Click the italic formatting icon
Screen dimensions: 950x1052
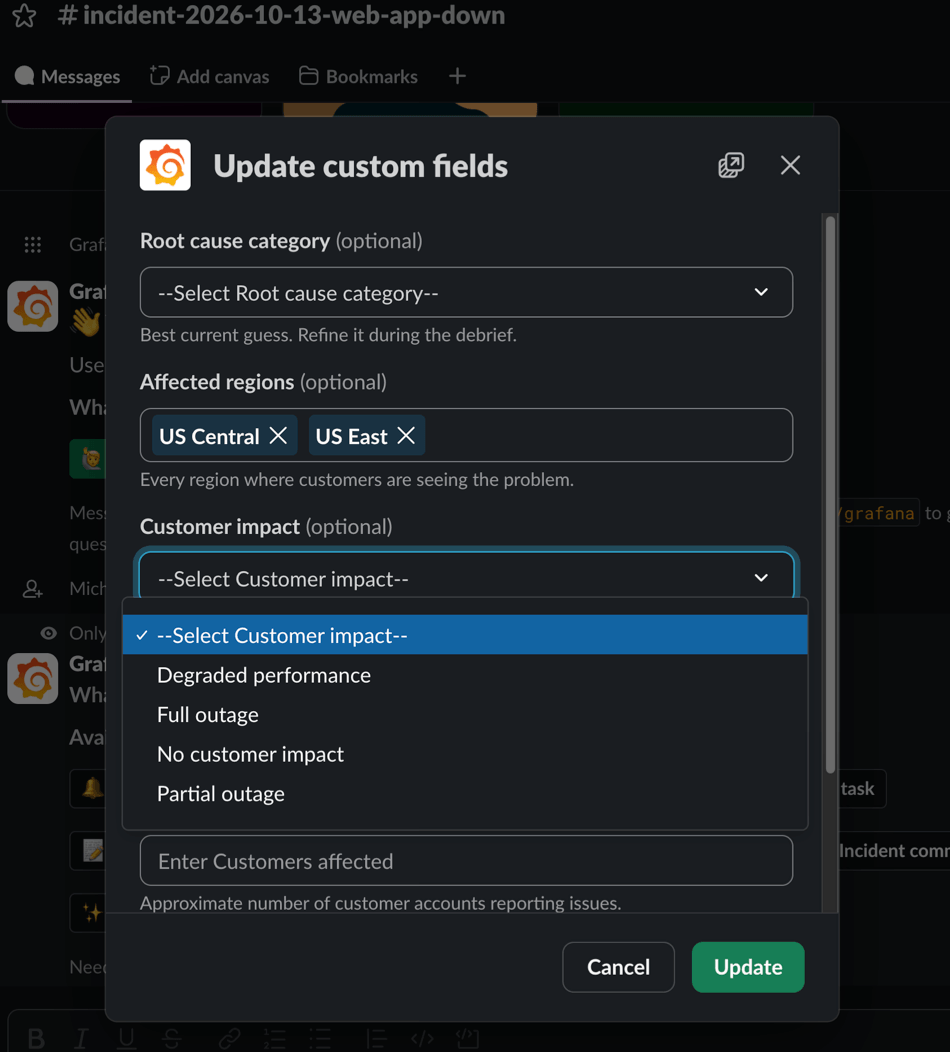point(81,1039)
